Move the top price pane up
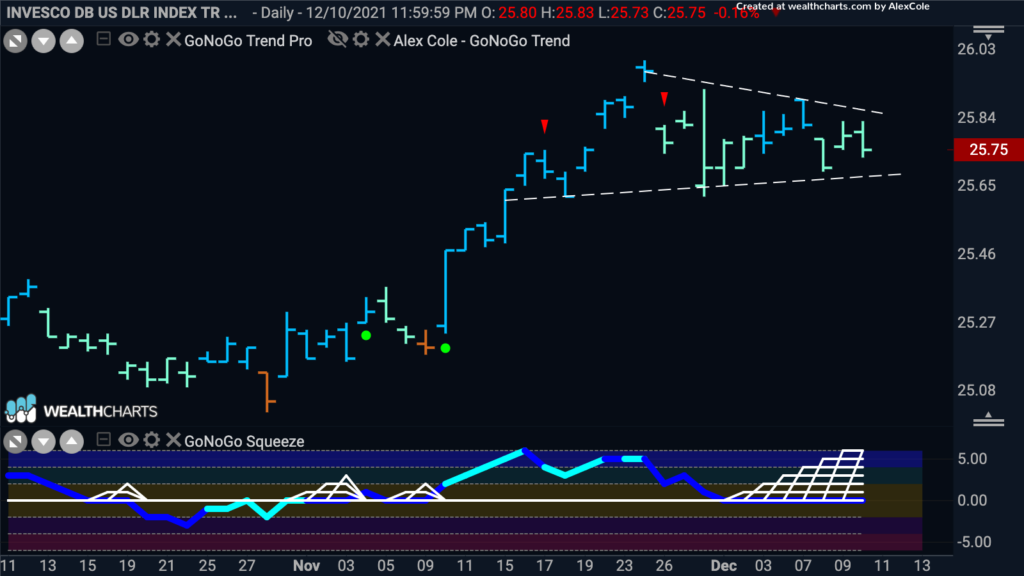This screenshot has width=1024, height=576. (72, 42)
